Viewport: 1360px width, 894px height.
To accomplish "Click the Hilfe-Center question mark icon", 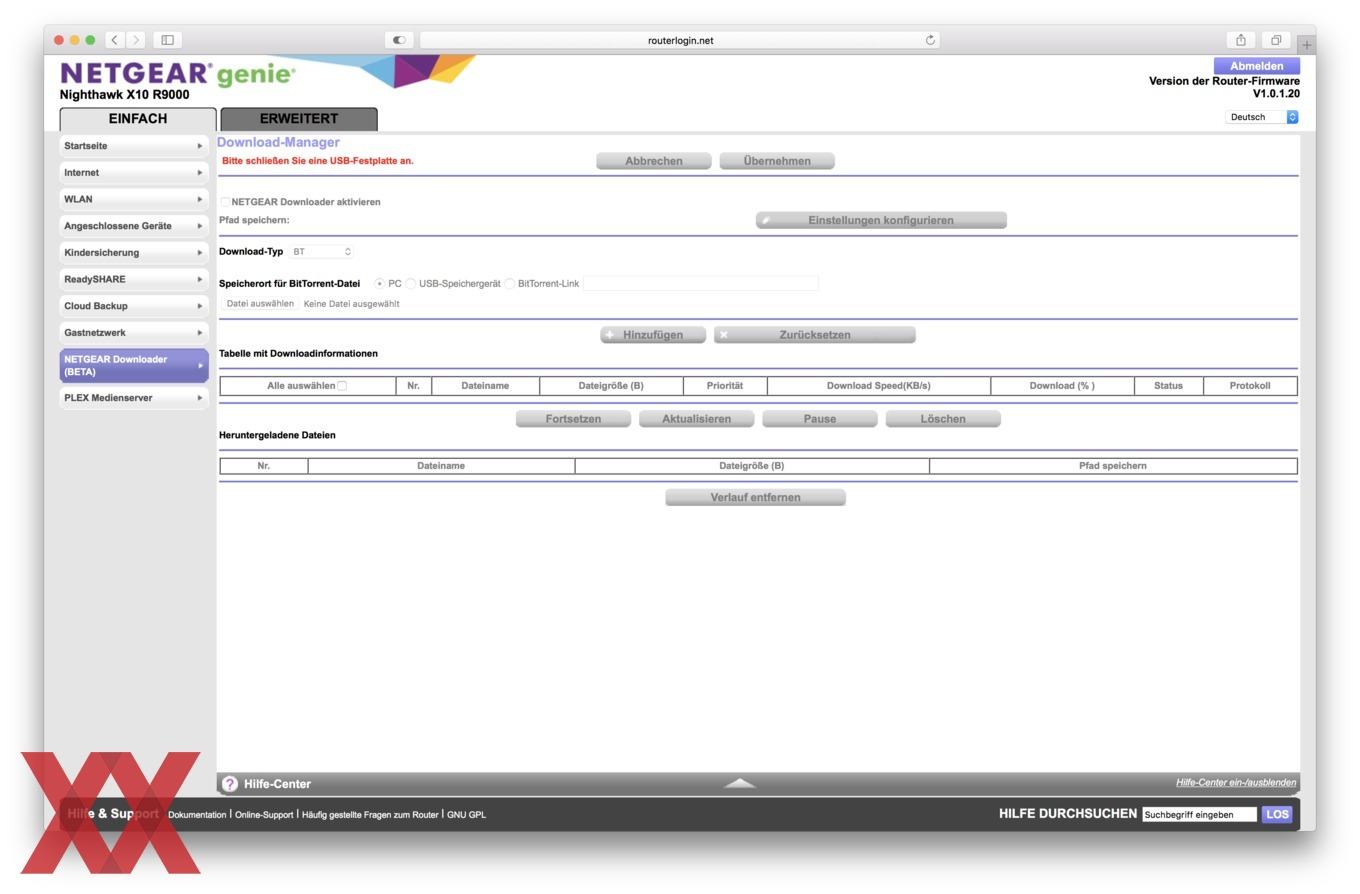I will pos(230,784).
